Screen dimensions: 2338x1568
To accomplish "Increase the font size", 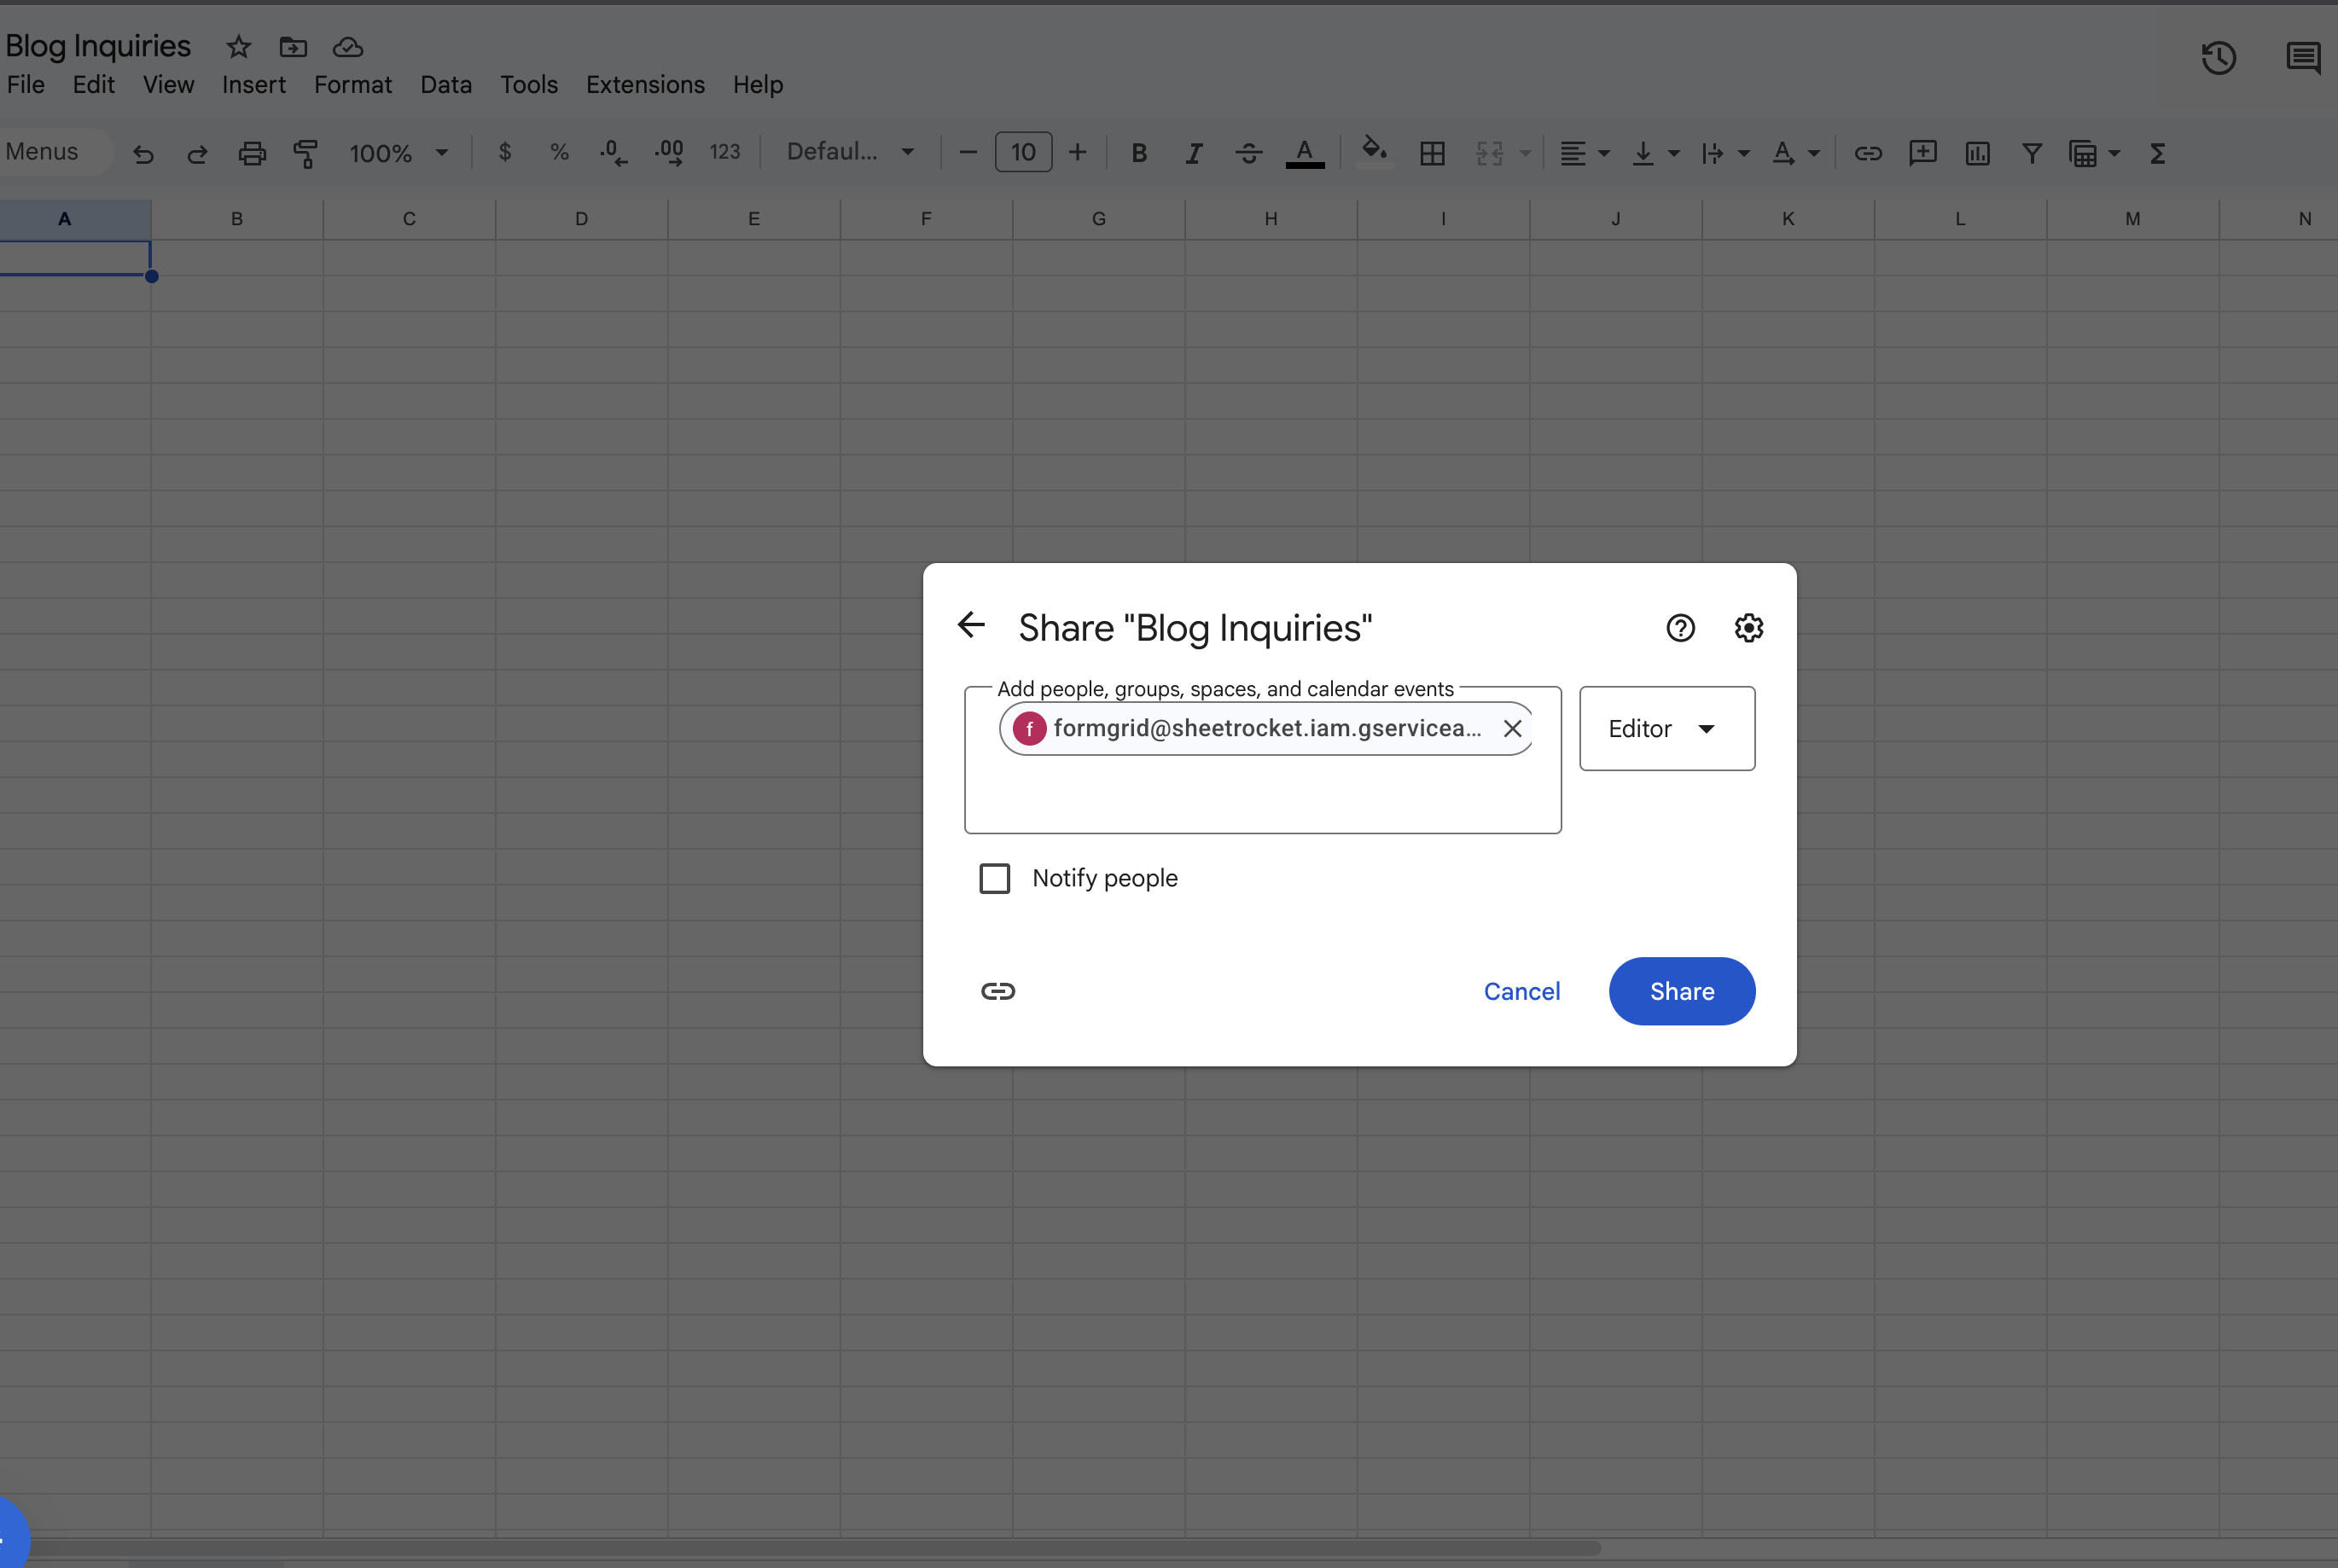I will (1077, 152).
